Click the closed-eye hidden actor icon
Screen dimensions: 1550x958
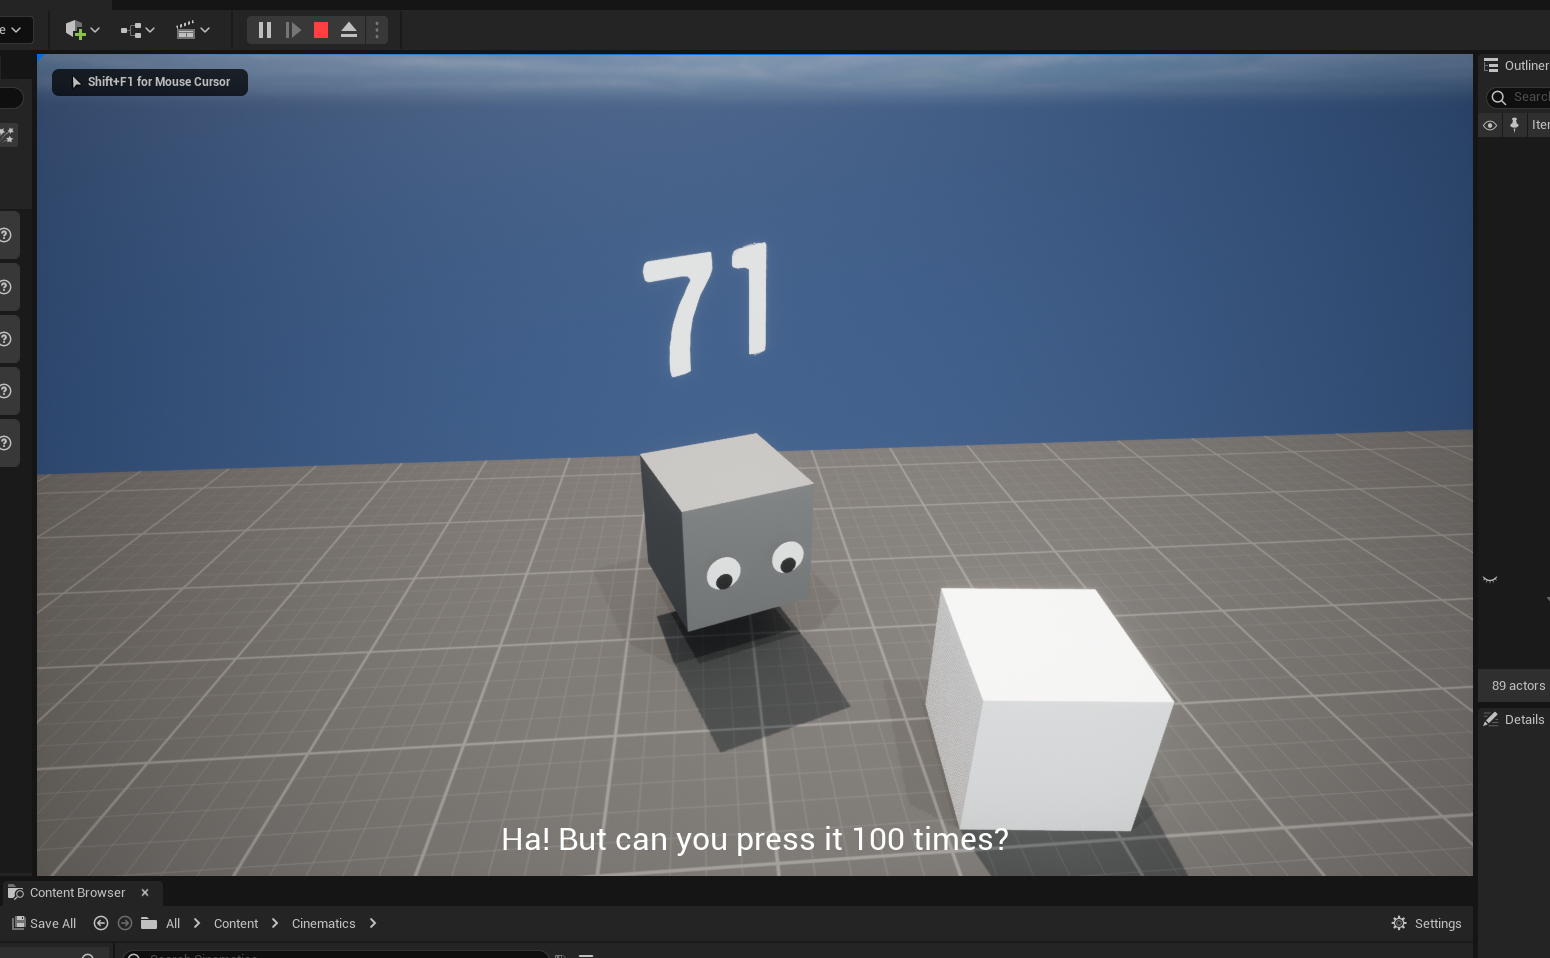click(x=1490, y=579)
